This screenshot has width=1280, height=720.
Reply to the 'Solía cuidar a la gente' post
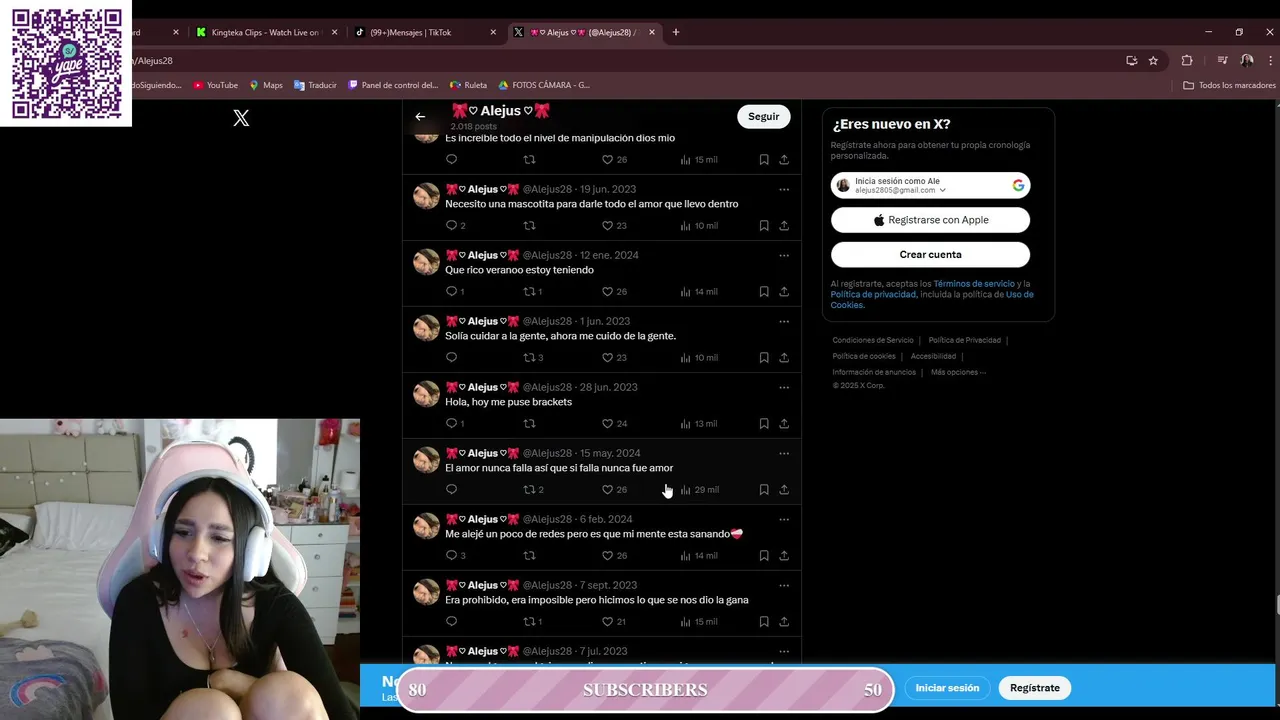(x=451, y=358)
